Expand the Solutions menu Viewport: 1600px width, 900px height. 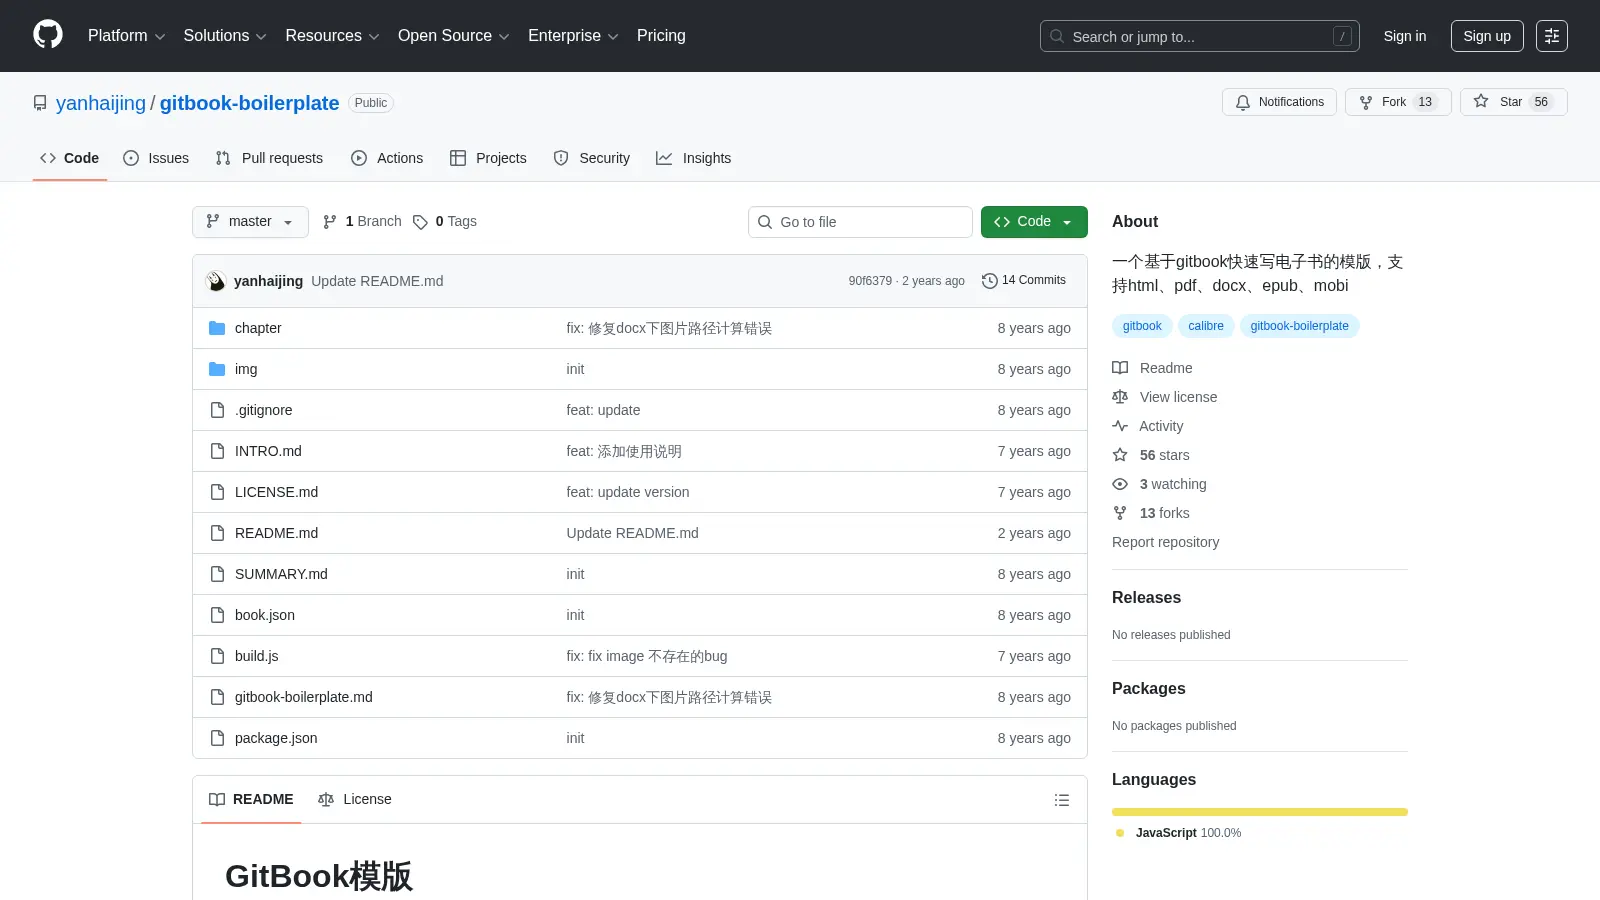point(225,36)
